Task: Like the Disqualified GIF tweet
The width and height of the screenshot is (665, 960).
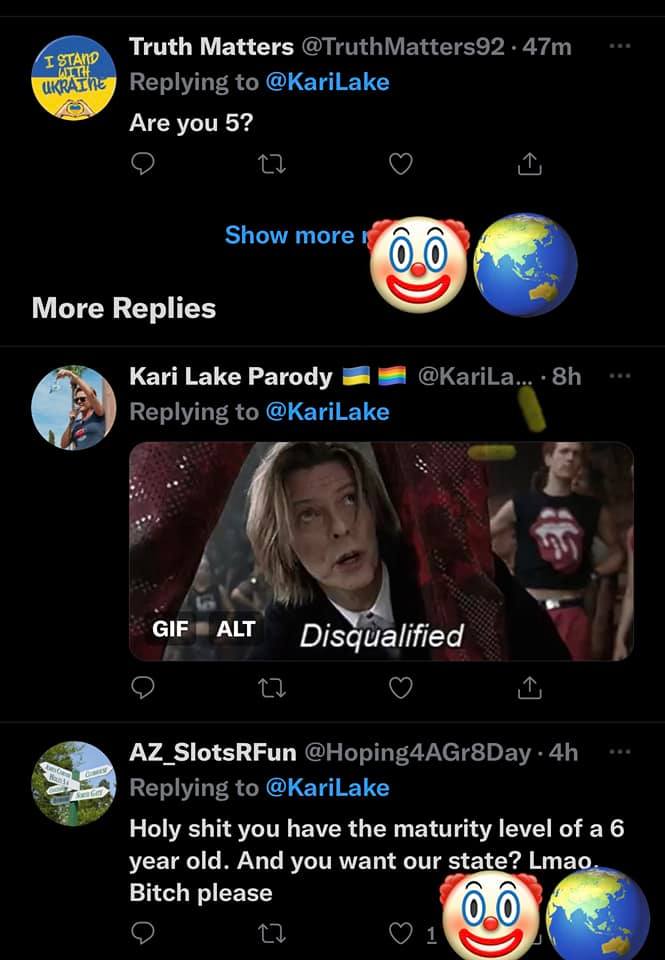Action: click(x=400, y=687)
